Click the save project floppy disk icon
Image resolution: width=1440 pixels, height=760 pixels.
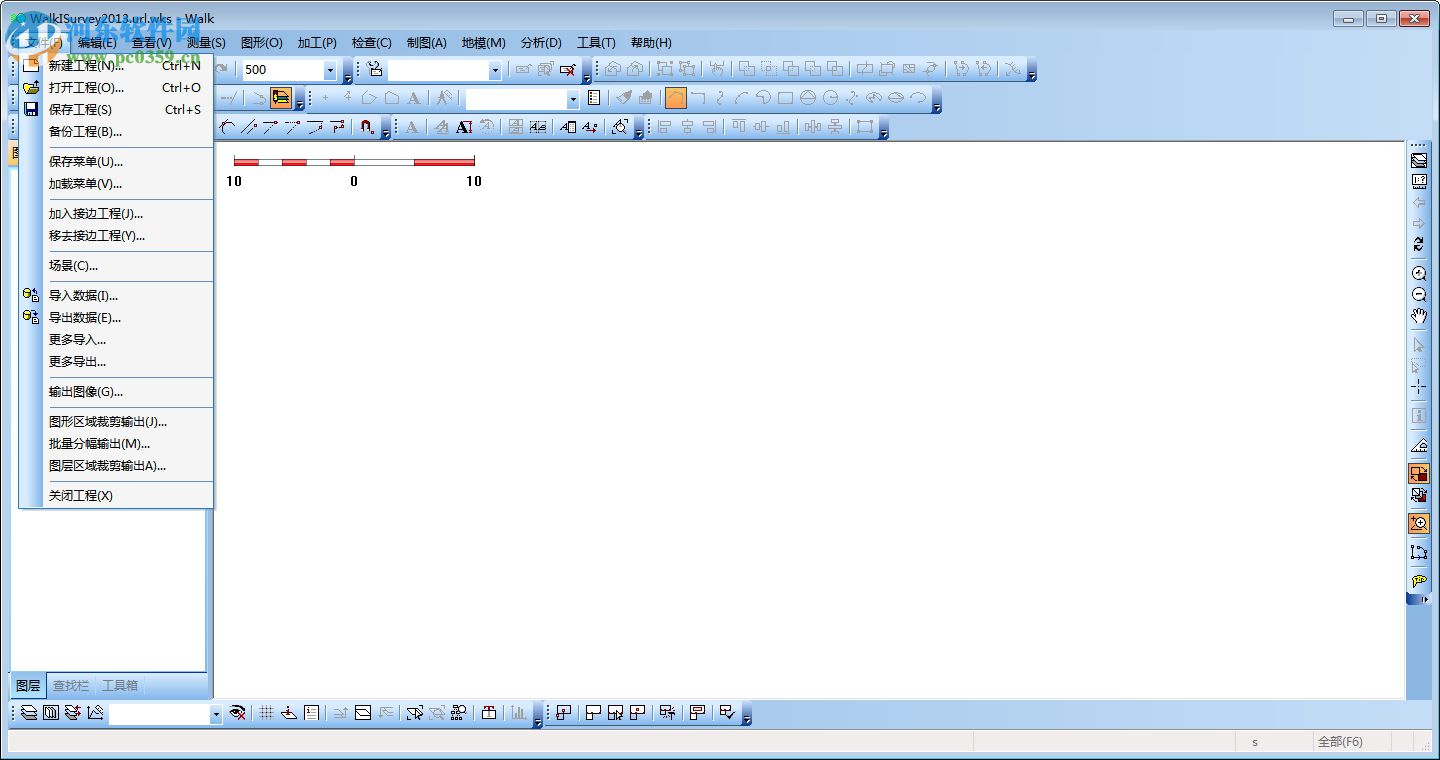(31, 110)
